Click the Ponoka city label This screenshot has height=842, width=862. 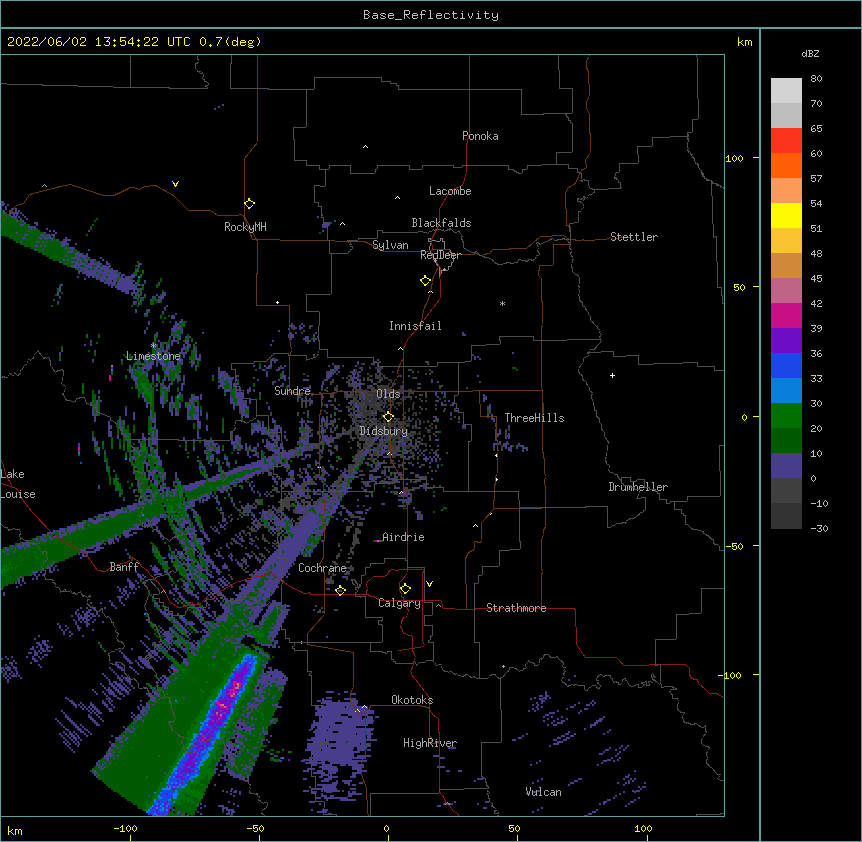pos(480,136)
